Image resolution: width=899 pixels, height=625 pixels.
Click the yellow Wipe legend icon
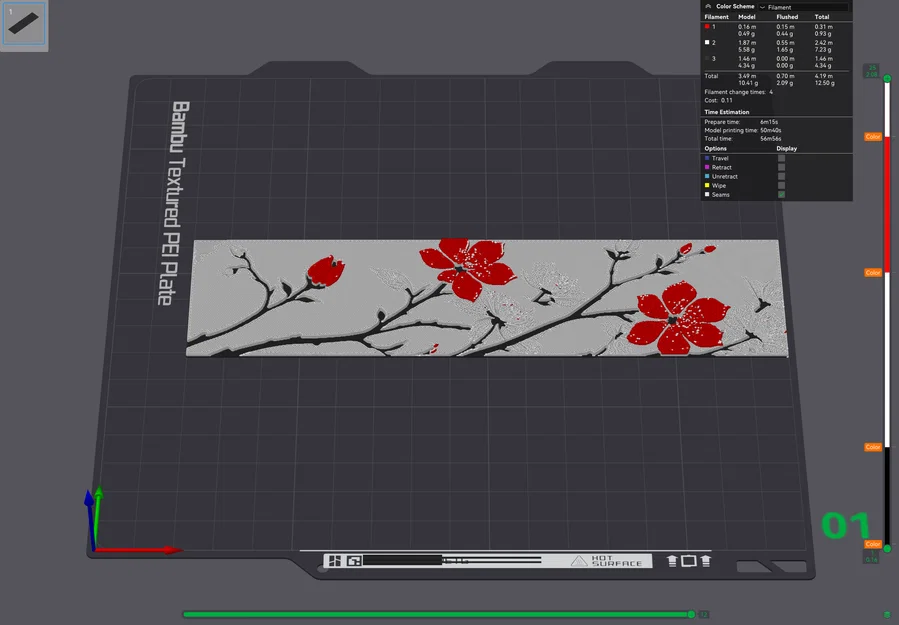[706, 186]
